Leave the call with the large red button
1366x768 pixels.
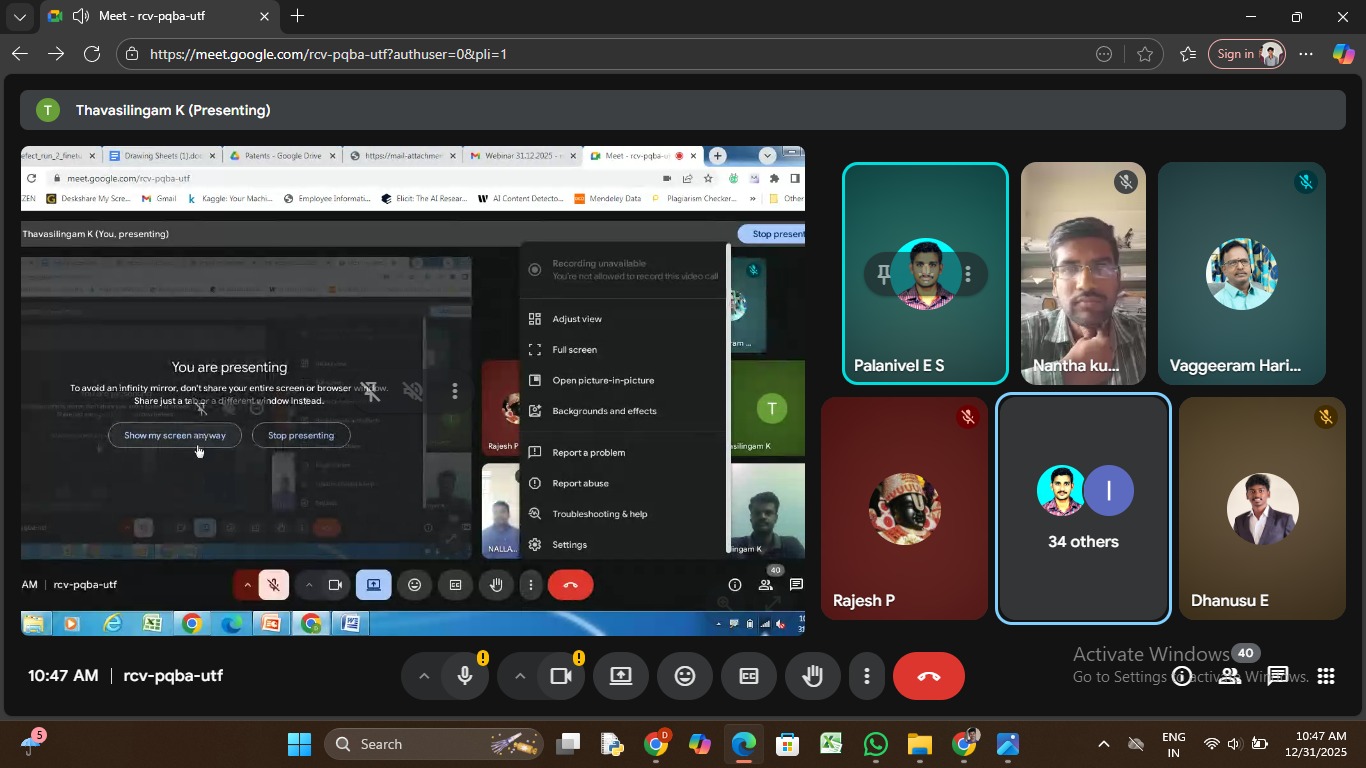point(928,677)
